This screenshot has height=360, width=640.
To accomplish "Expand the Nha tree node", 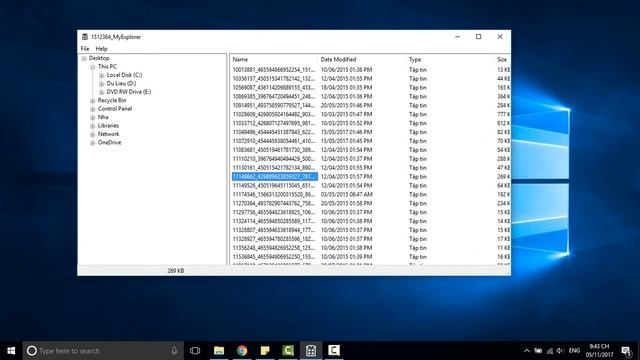I will coord(93,118).
